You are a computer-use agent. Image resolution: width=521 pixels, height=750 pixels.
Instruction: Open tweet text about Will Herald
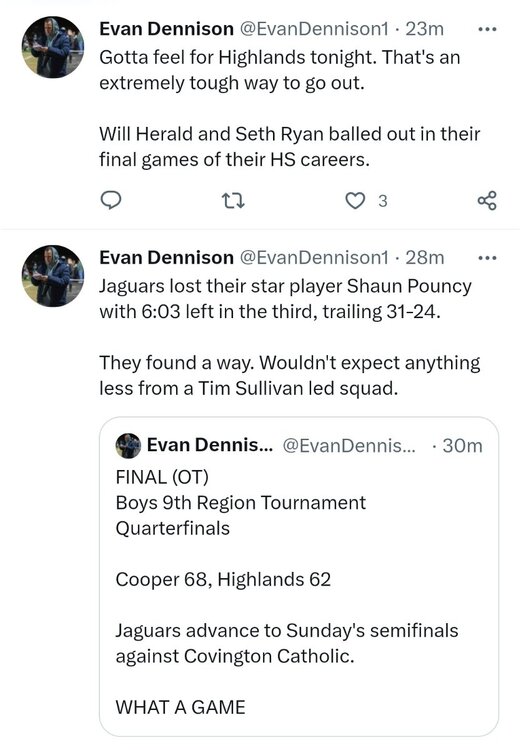tap(289, 109)
